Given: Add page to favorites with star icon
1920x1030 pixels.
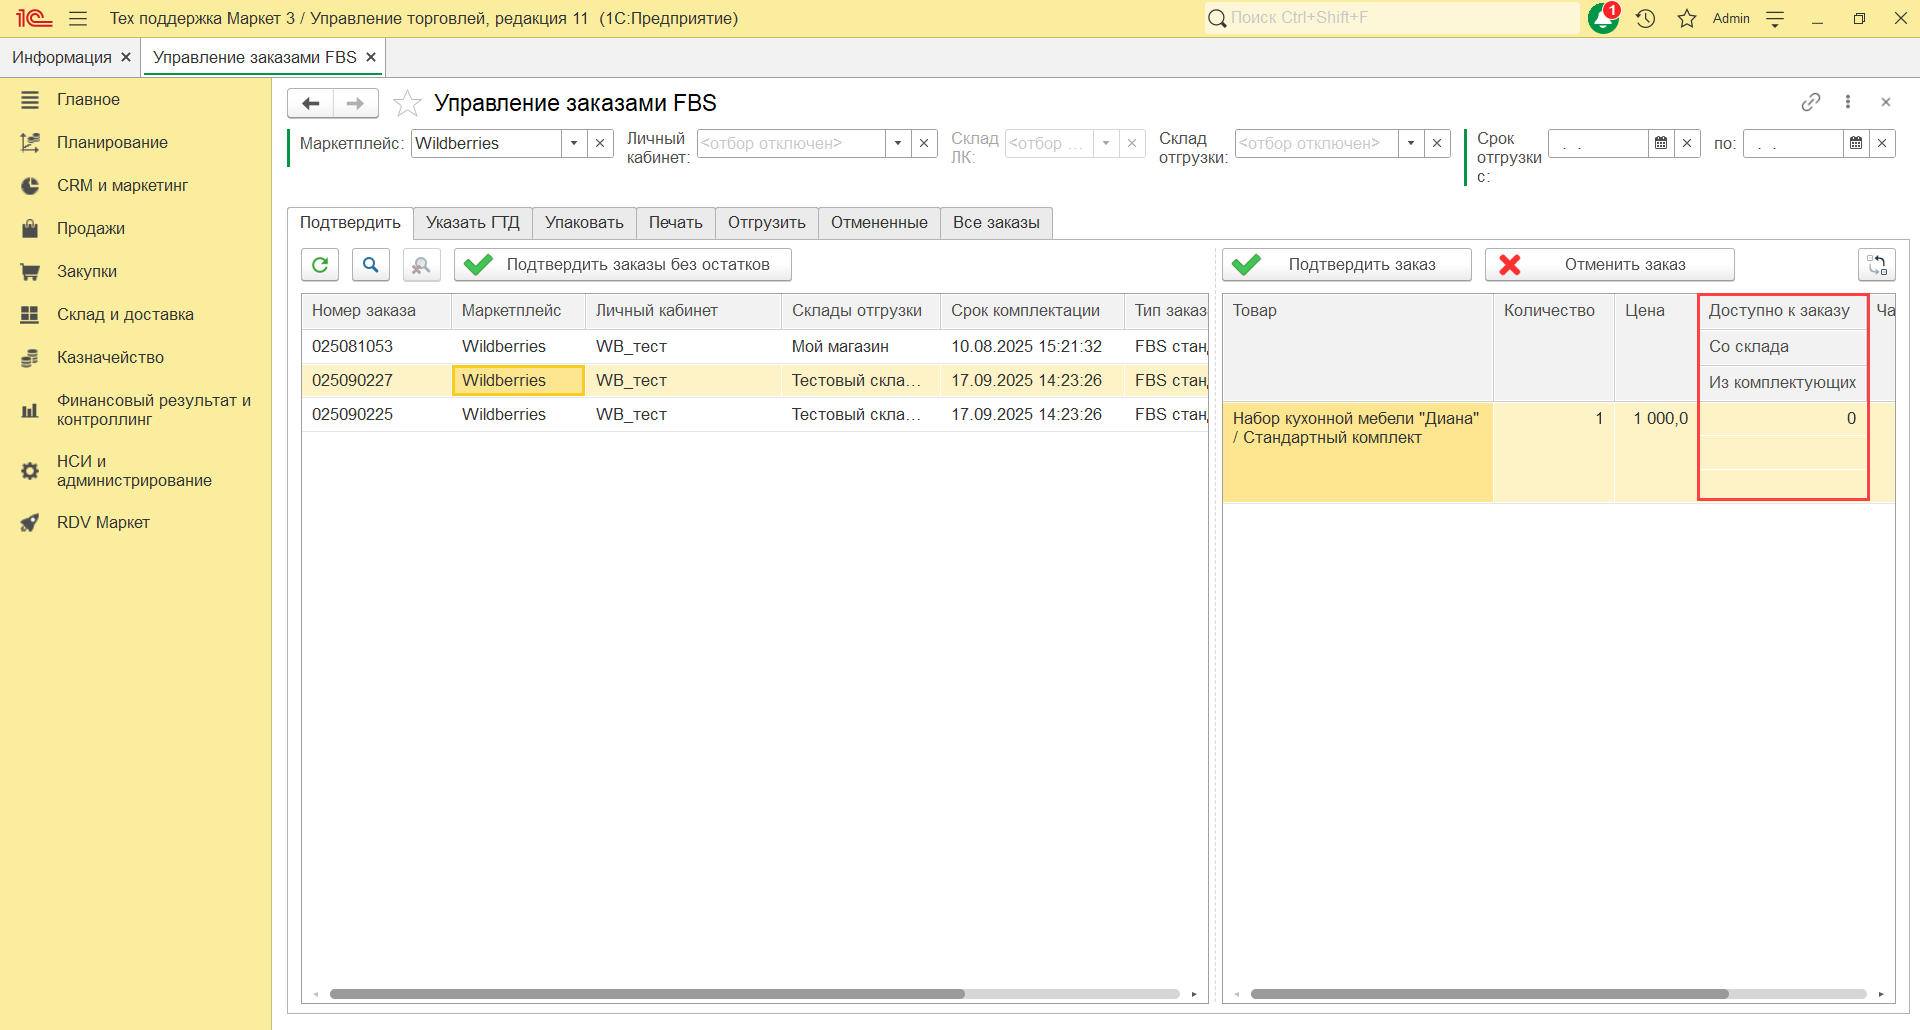Looking at the screenshot, I should coord(407,103).
